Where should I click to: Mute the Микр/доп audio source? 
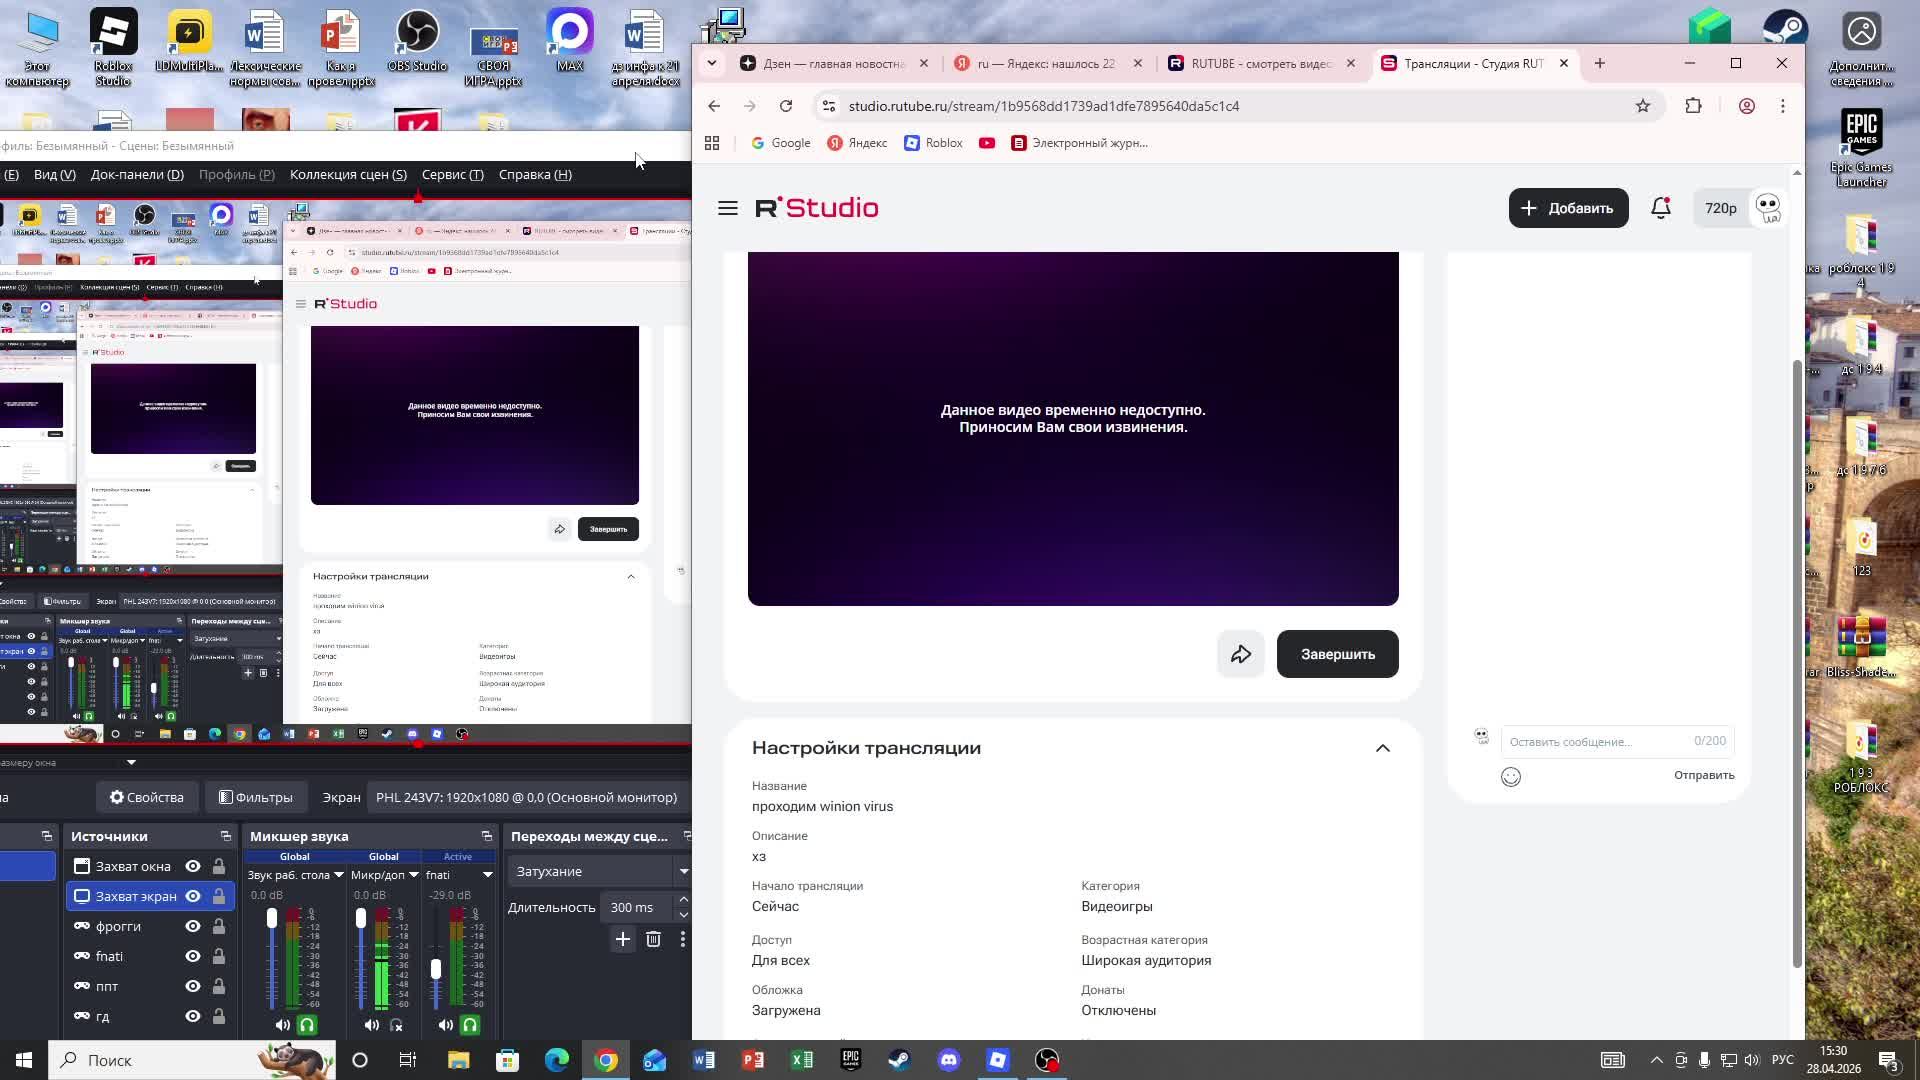pyautogui.click(x=371, y=1024)
